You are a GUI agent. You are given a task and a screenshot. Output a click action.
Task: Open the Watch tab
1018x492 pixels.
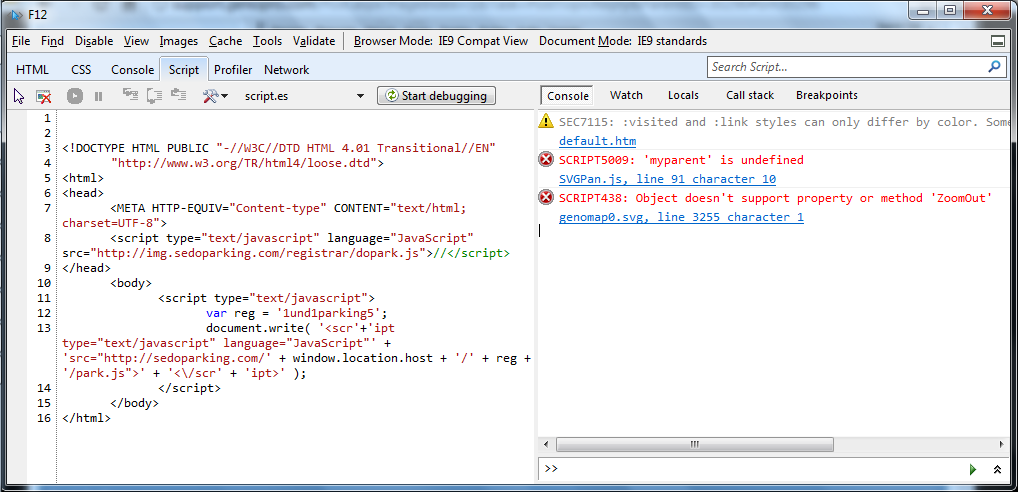tap(627, 95)
